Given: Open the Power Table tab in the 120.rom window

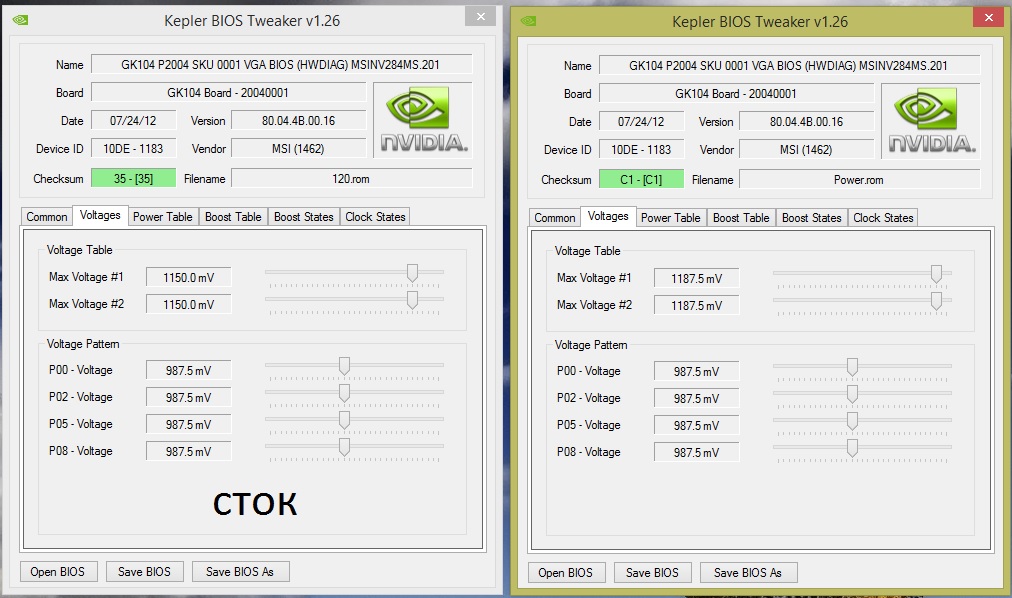Looking at the screenshot, I should coord(162,216).
